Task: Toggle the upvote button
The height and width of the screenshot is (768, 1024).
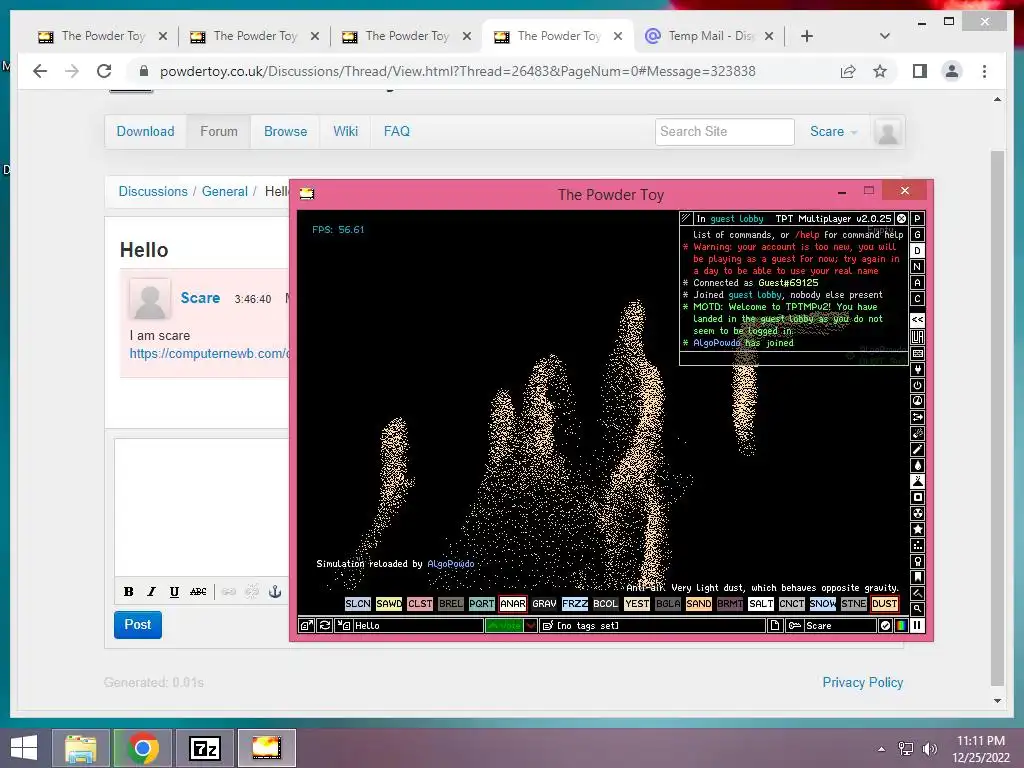Action: 504,625
